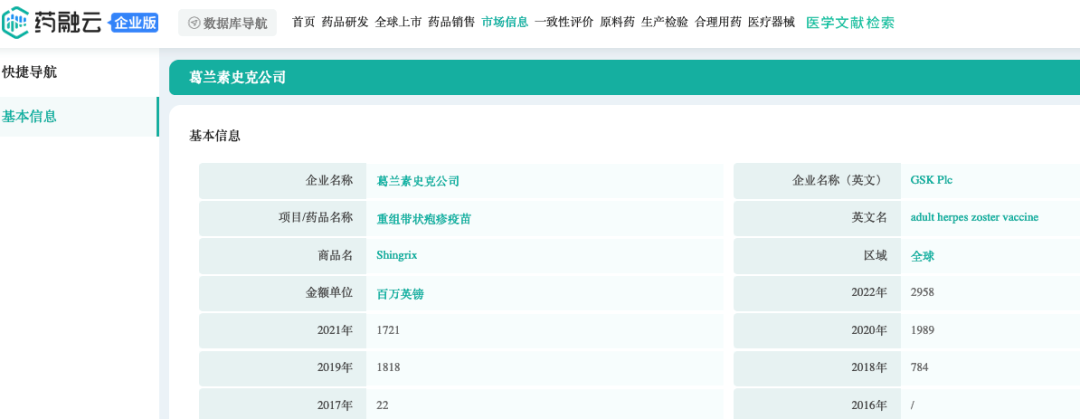Click the 2019年 value 1818

pyautogui.click(x=388, y=367)
